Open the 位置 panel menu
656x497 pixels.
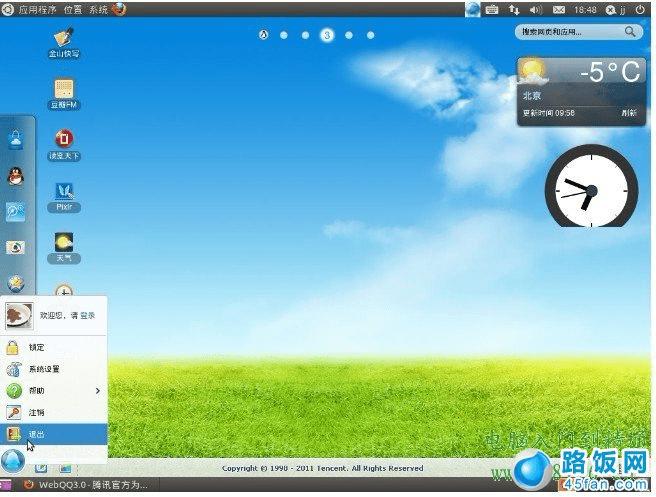coord(73,10)
